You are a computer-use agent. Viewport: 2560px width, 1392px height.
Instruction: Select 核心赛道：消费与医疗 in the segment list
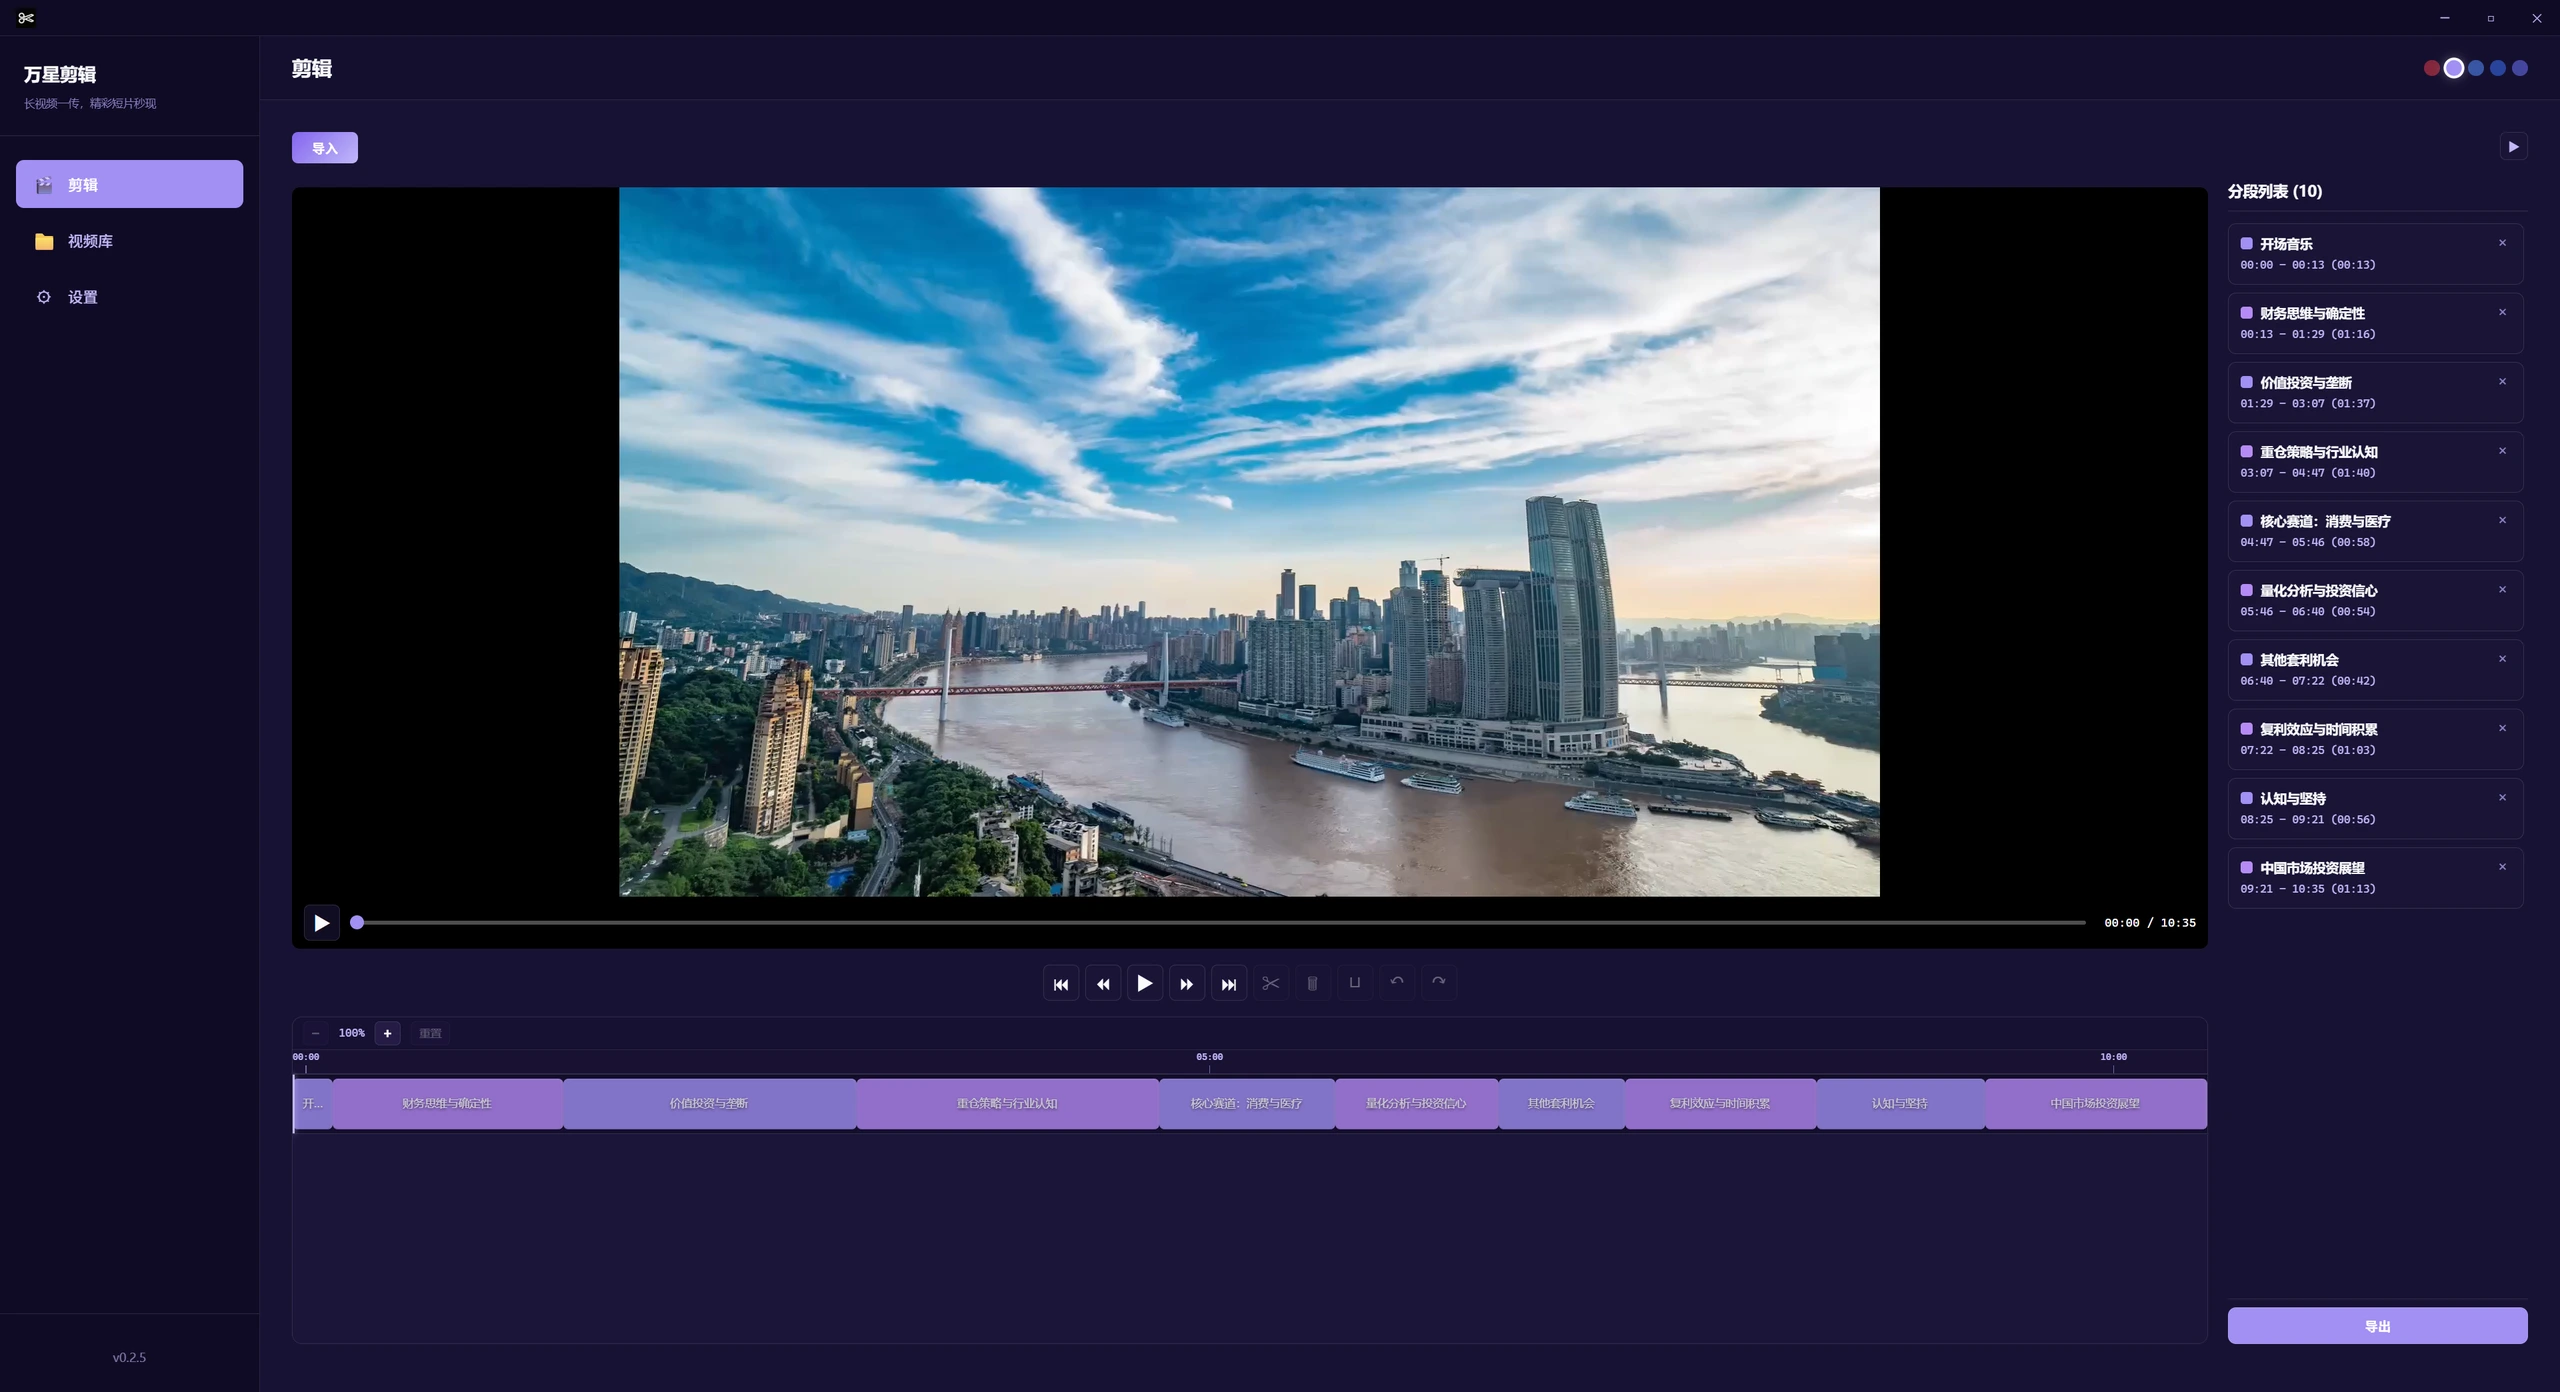click(x=2375, y=531)
